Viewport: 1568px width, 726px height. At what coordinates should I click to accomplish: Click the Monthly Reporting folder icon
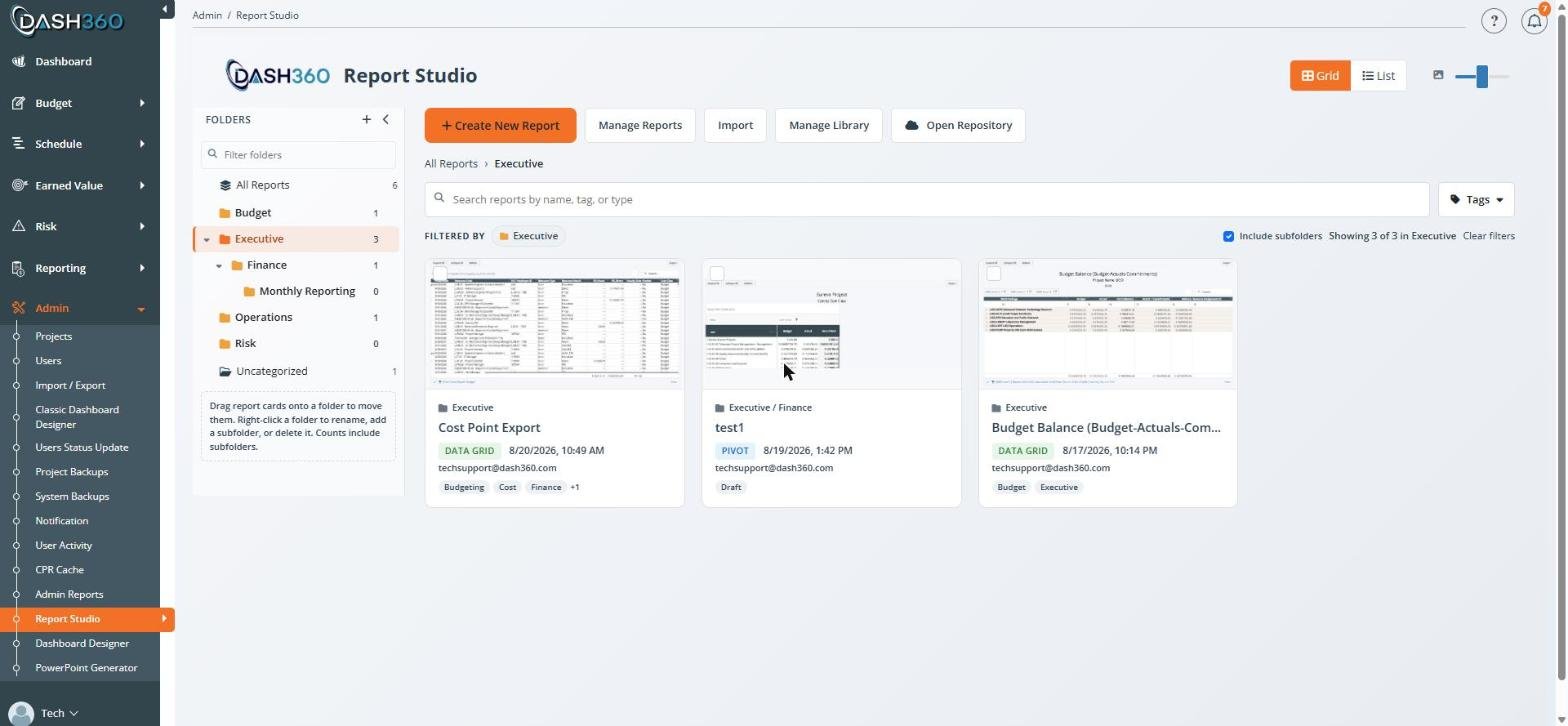(x=249, y=291)
